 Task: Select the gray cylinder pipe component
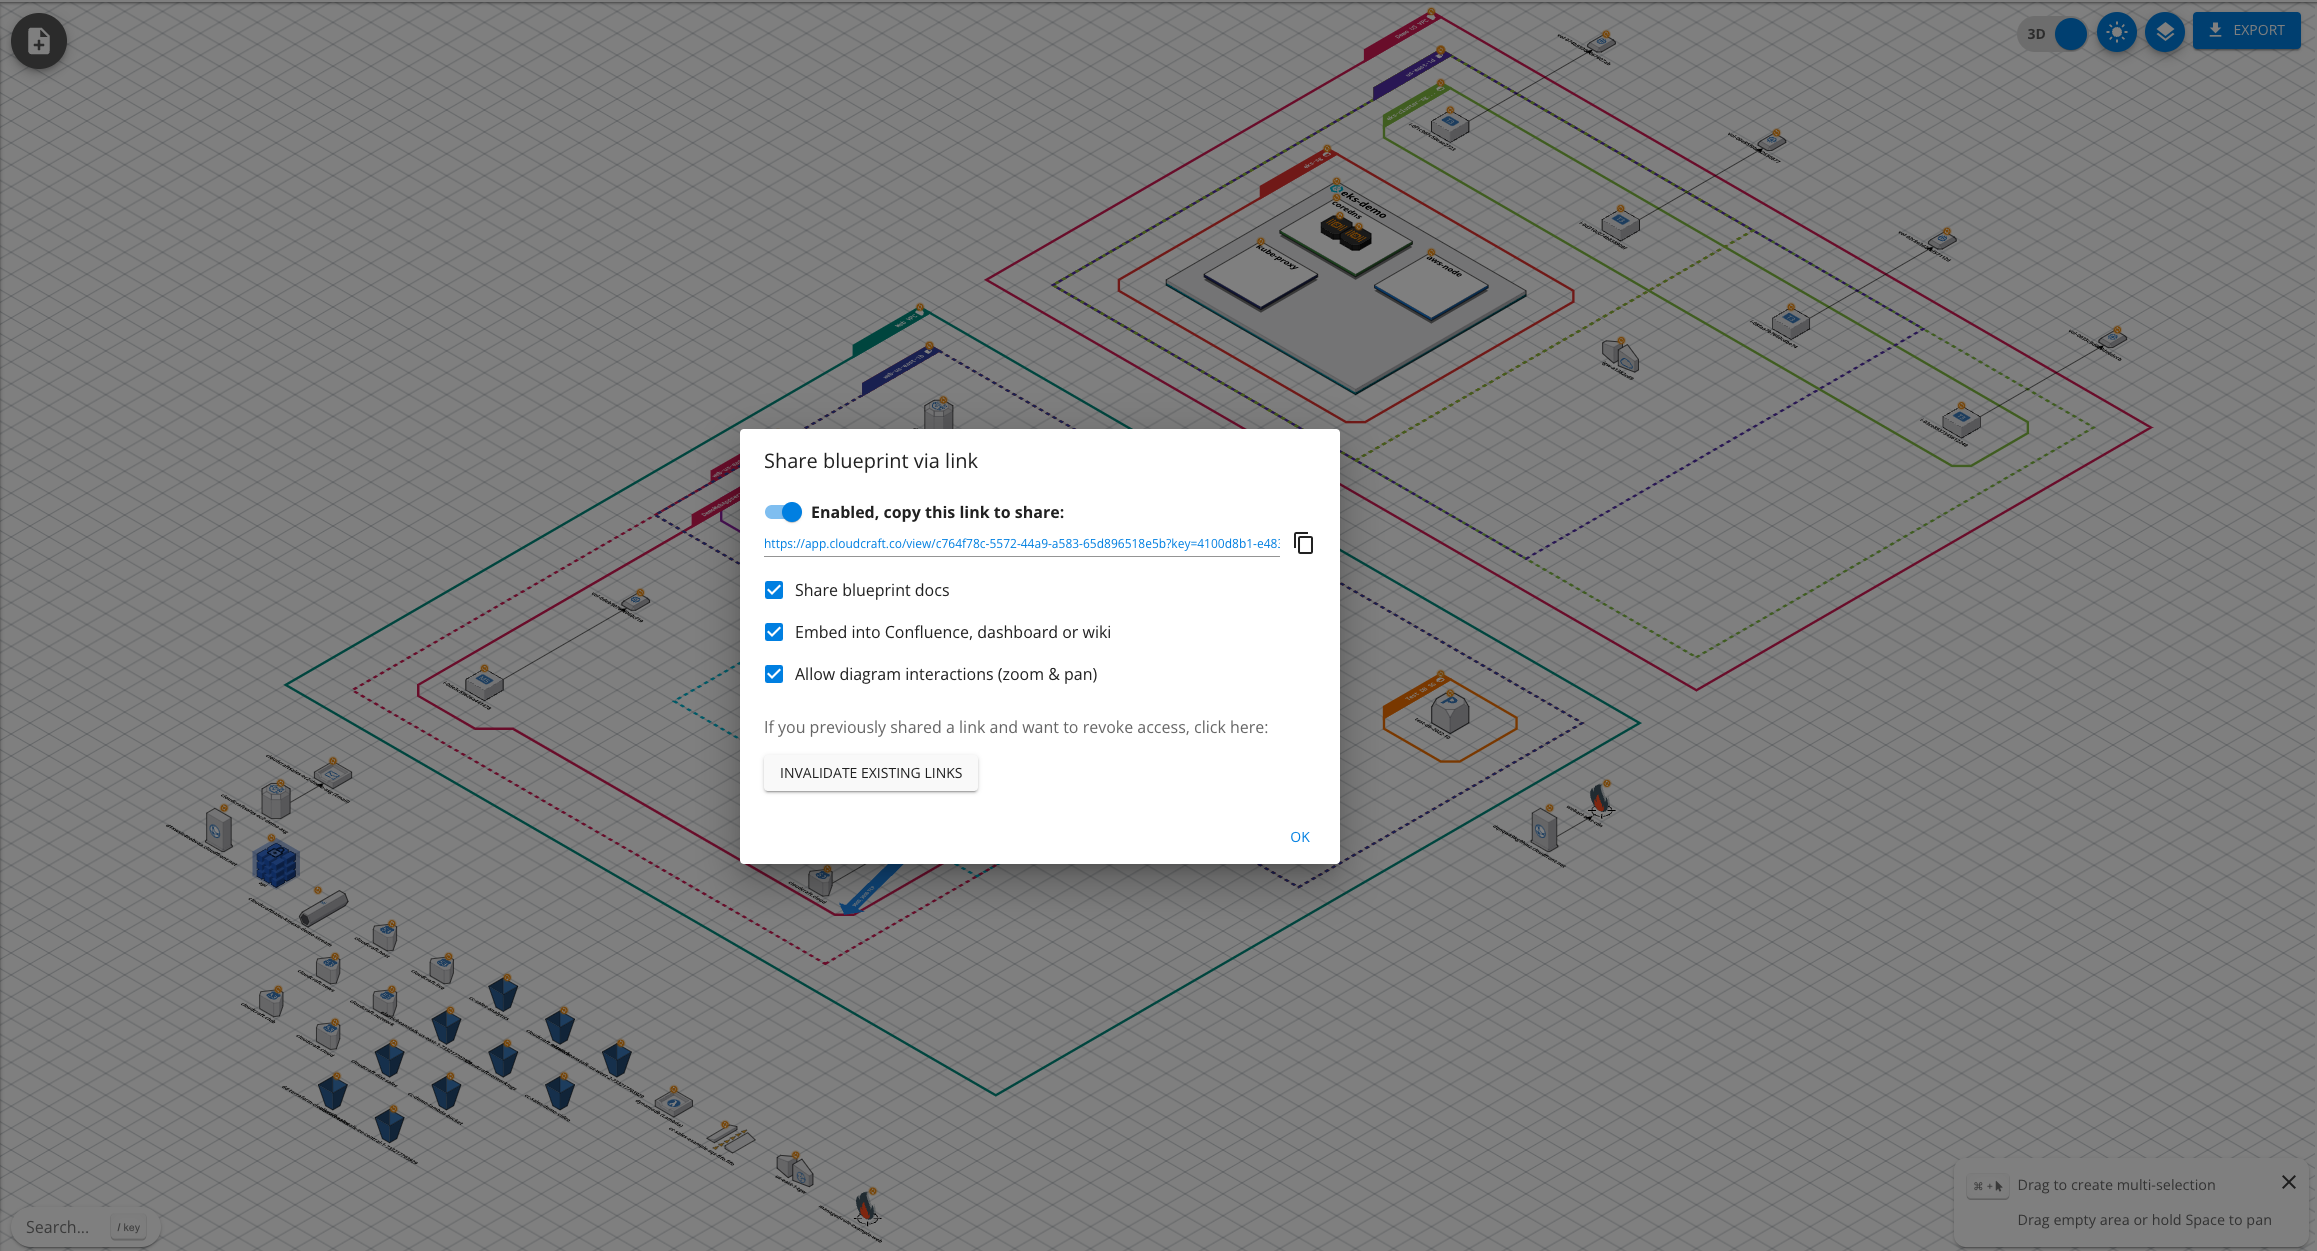[x=323, y=910]
